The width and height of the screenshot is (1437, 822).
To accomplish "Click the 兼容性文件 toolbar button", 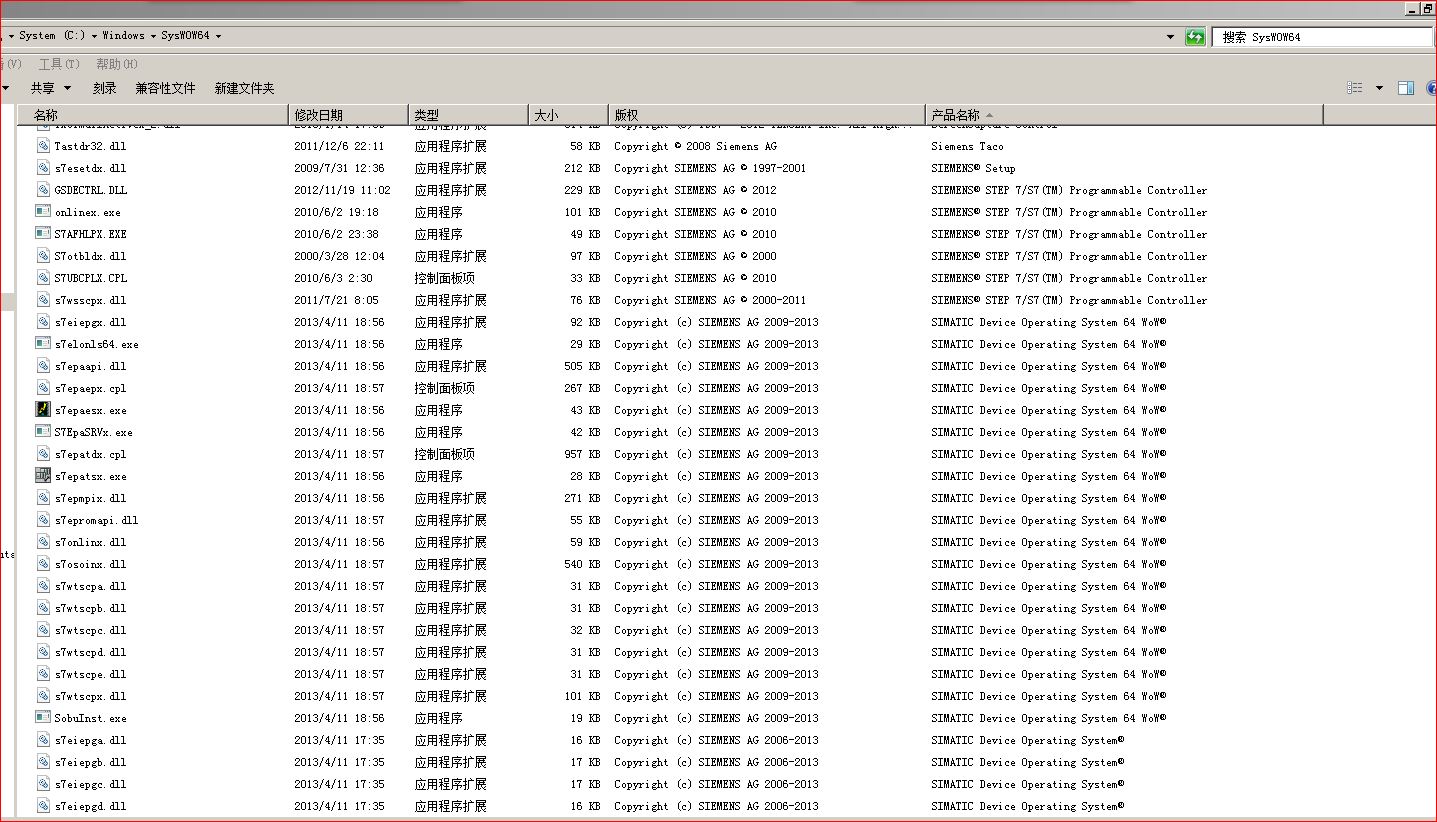I will pos(165,88).
